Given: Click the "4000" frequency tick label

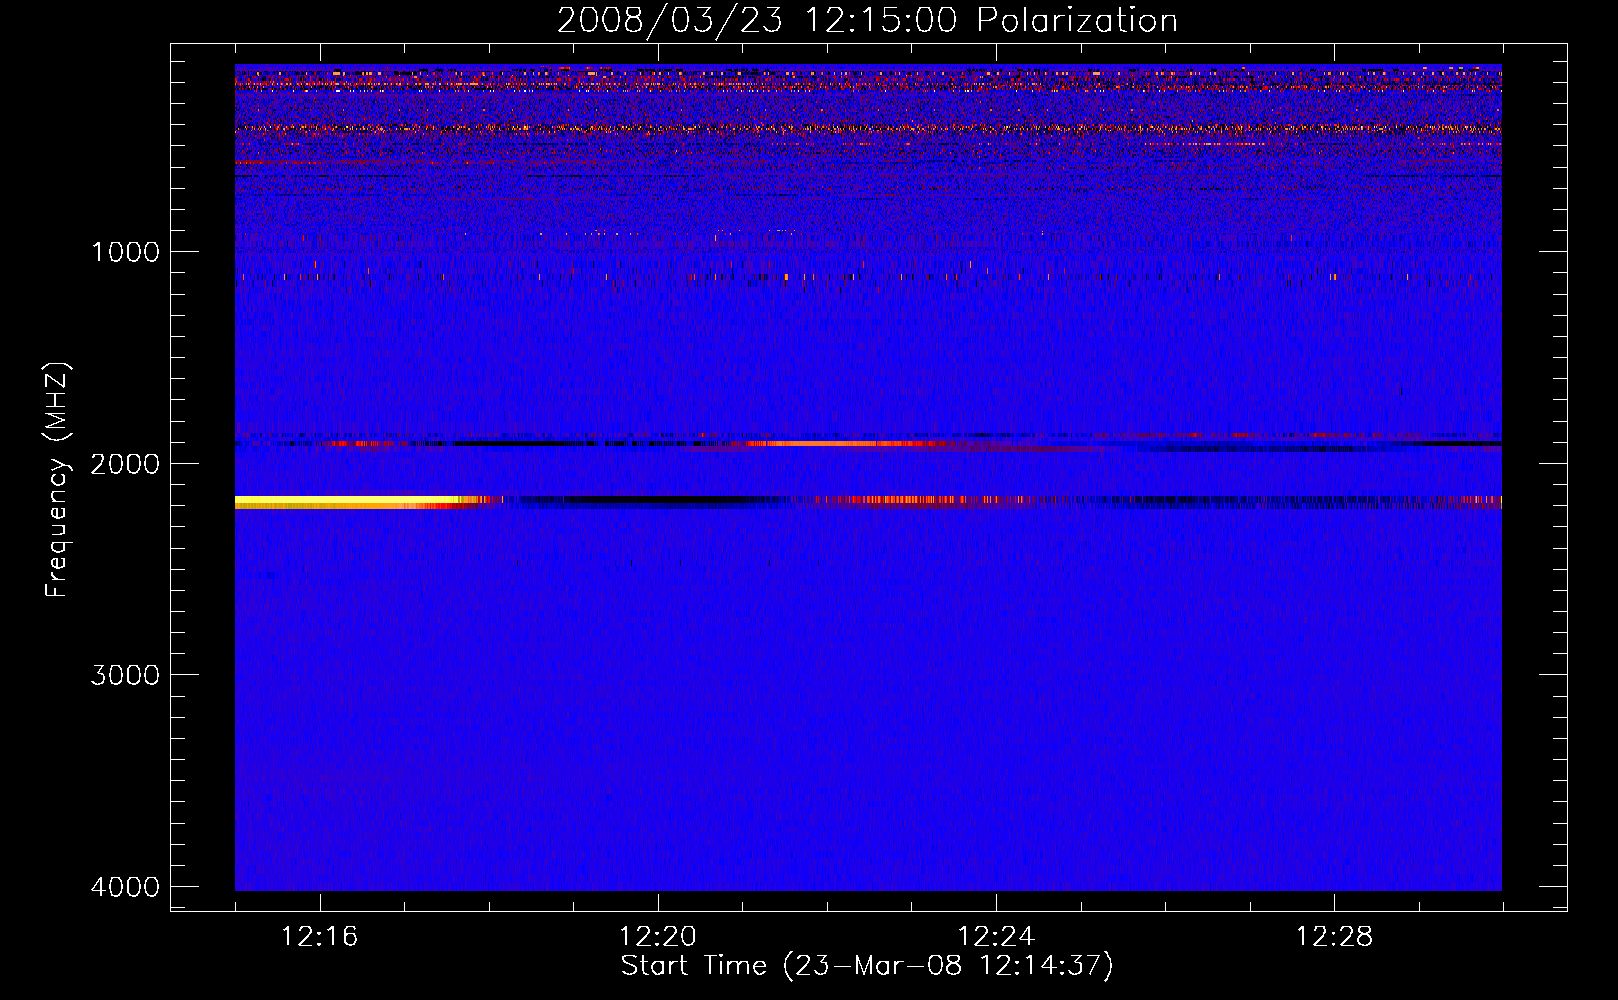Looking at the screenshot, I should click(x=125, y=887).
